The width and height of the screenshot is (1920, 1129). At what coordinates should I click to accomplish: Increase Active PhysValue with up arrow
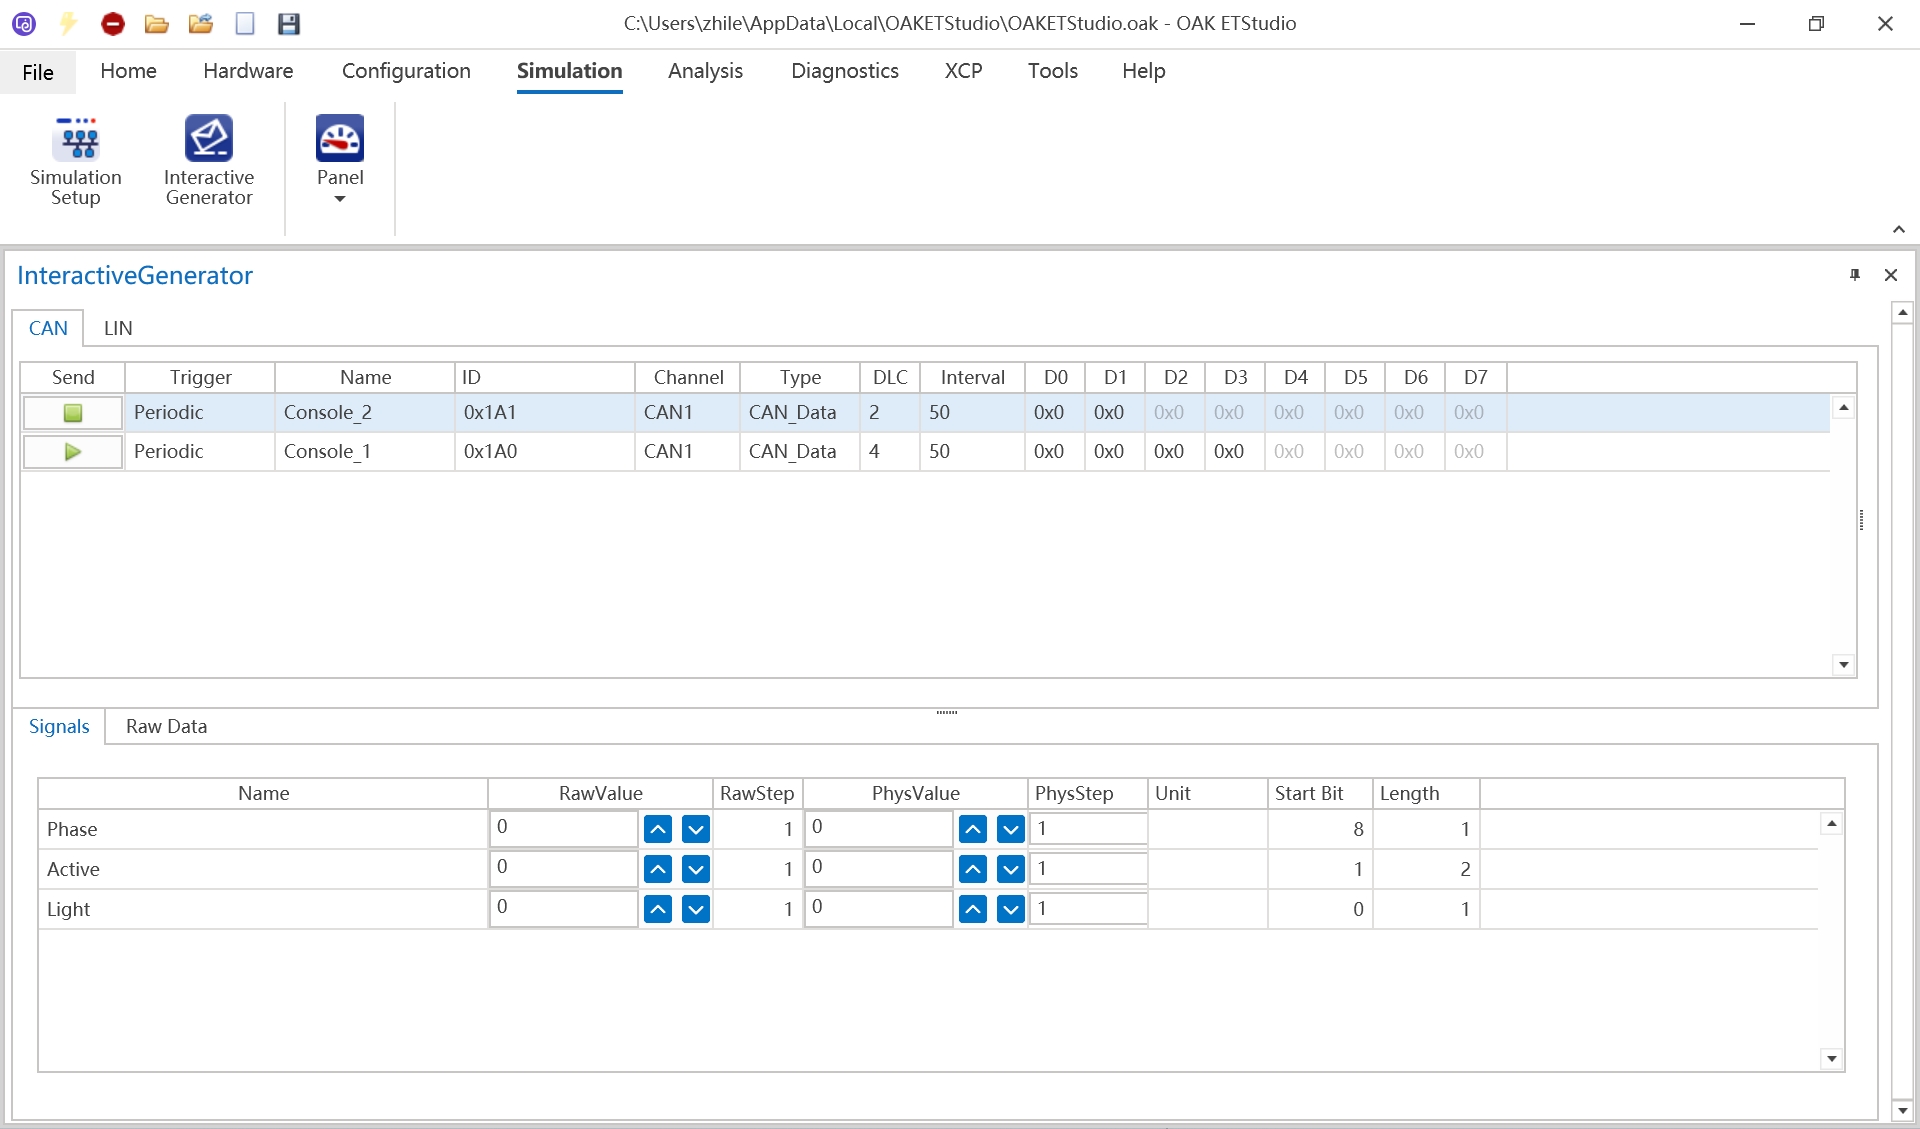(x=973, y=869)
